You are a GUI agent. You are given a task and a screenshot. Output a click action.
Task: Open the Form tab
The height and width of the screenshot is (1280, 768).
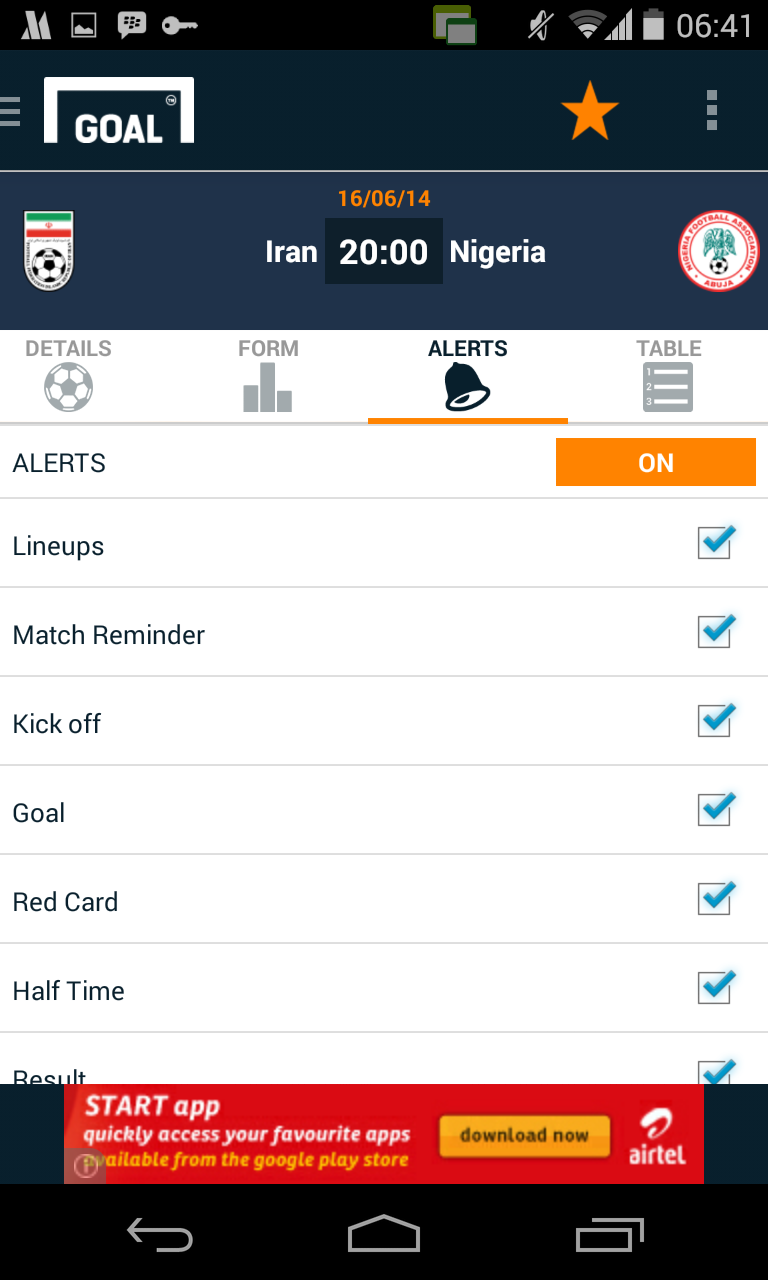[268, 375]
